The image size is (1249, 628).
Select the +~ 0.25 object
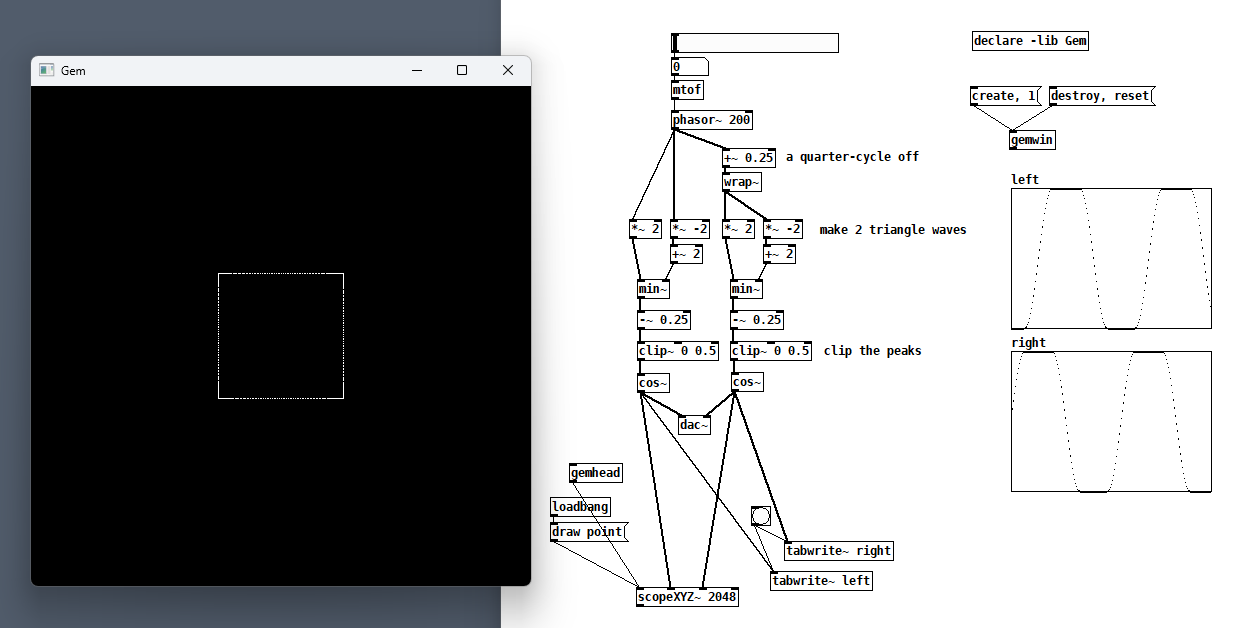(x=749, y=157)
